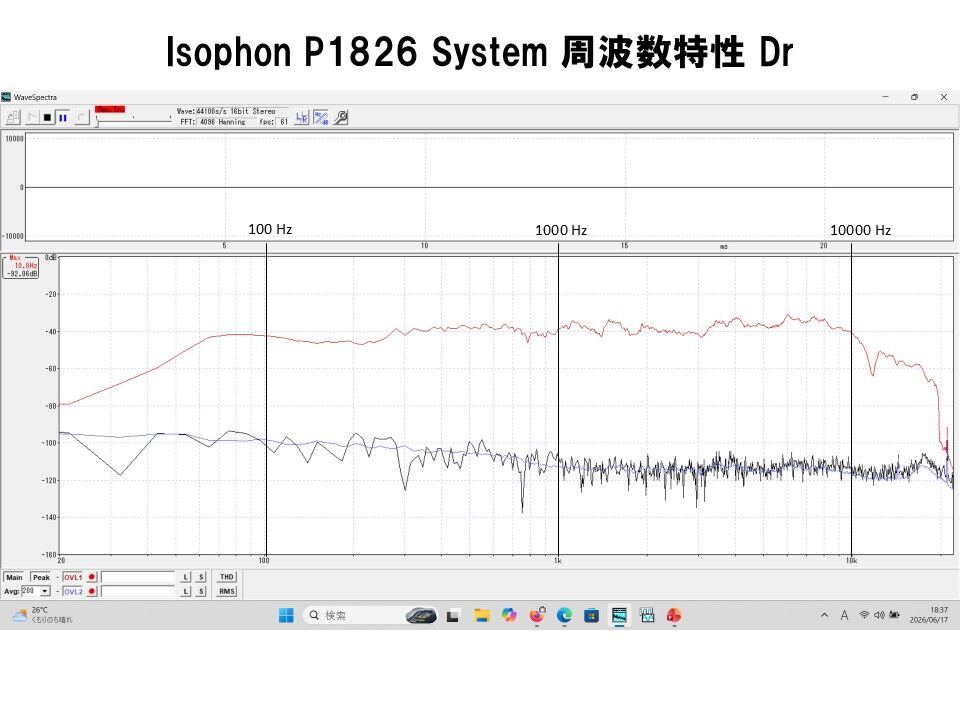Open the weather widget showing 26°C
The height and width of the screenshot is (720, 960).
[x=42, y=615]
